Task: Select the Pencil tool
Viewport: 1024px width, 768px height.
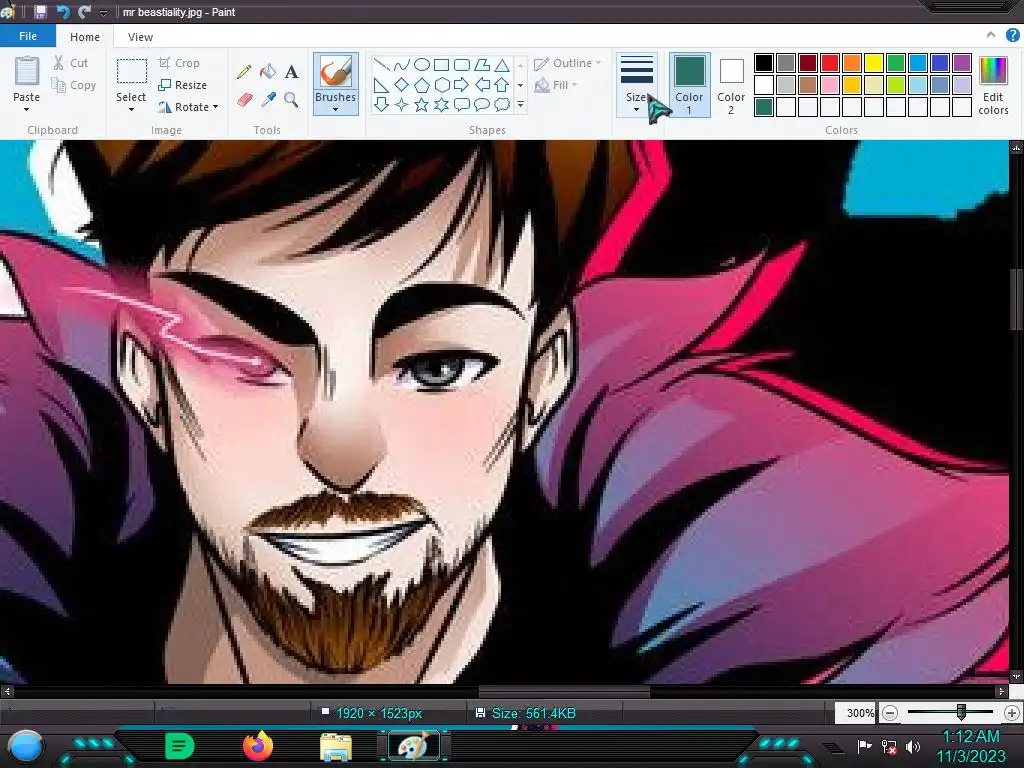Action: (x=244, y=72)
